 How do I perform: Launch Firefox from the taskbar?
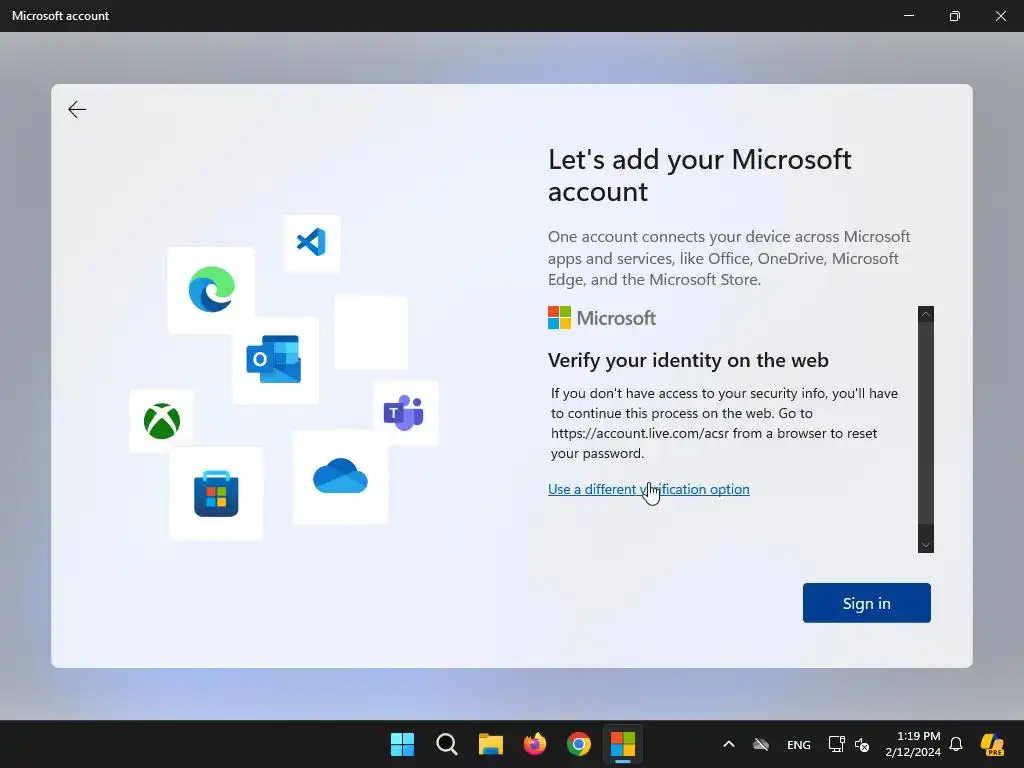[535, 744]
